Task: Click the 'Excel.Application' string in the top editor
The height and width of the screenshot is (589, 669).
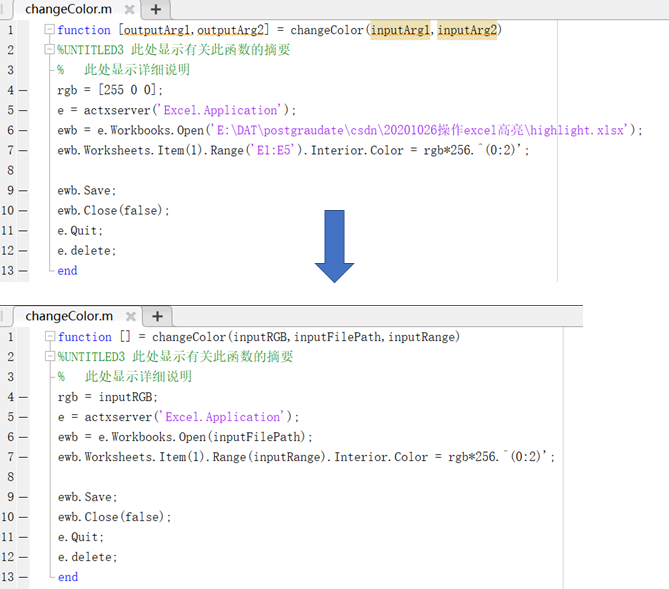Action: tap(220, 110)
